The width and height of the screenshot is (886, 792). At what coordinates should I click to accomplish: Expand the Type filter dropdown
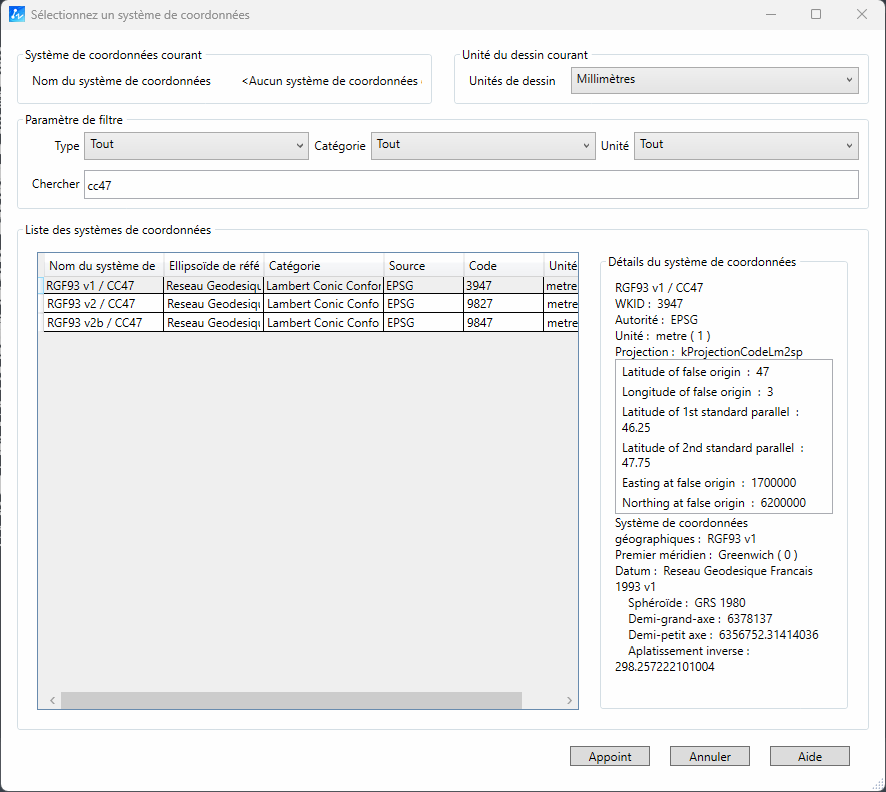[196, 146]
